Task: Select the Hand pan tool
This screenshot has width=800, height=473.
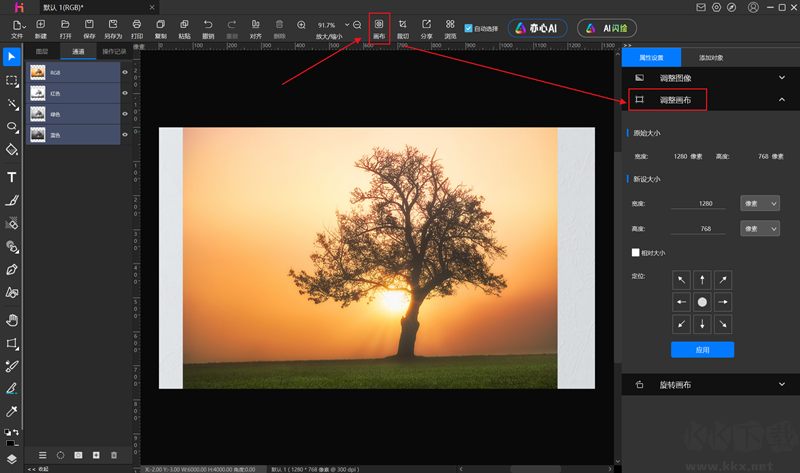Action: pyautogui.click(x=12, y=320)
